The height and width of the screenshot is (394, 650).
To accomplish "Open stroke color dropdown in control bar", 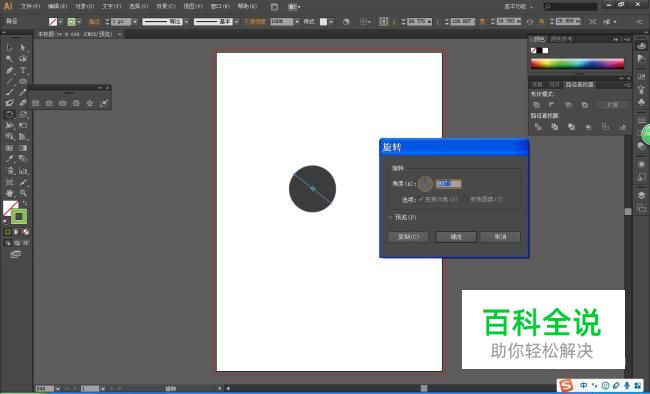I will [79, 22].
